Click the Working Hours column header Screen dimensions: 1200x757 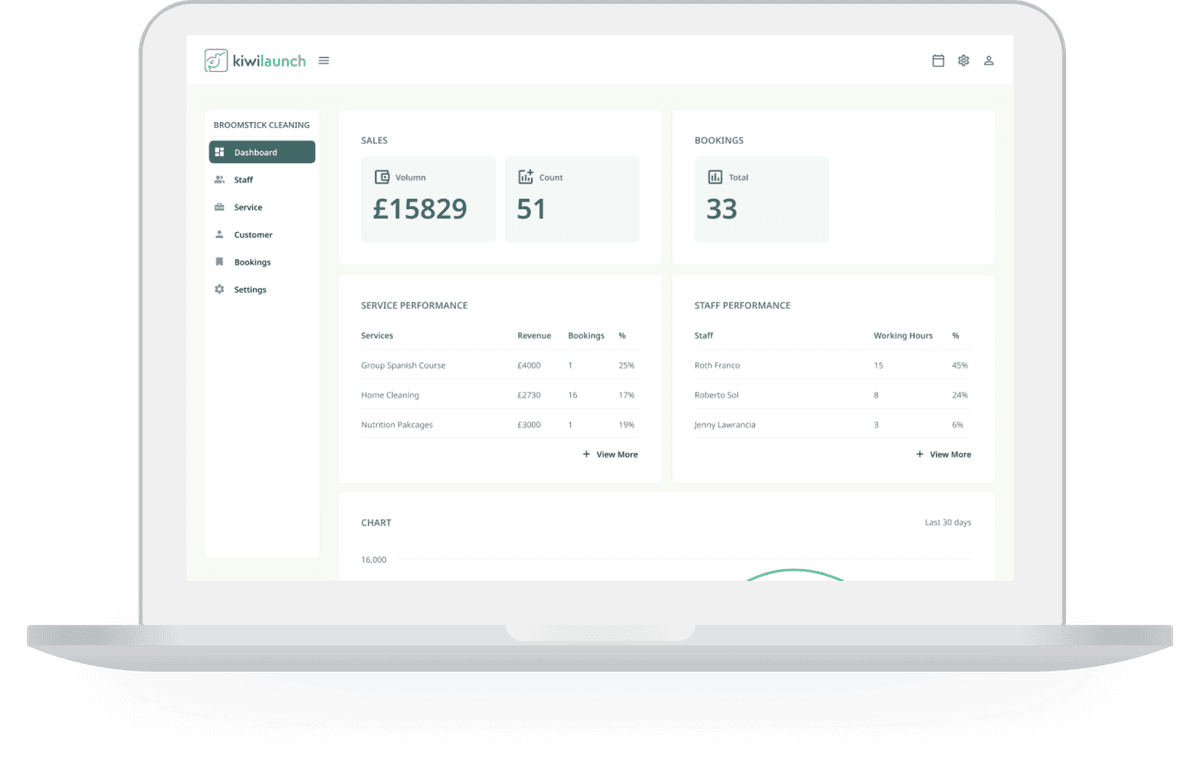tap(903, 336)
